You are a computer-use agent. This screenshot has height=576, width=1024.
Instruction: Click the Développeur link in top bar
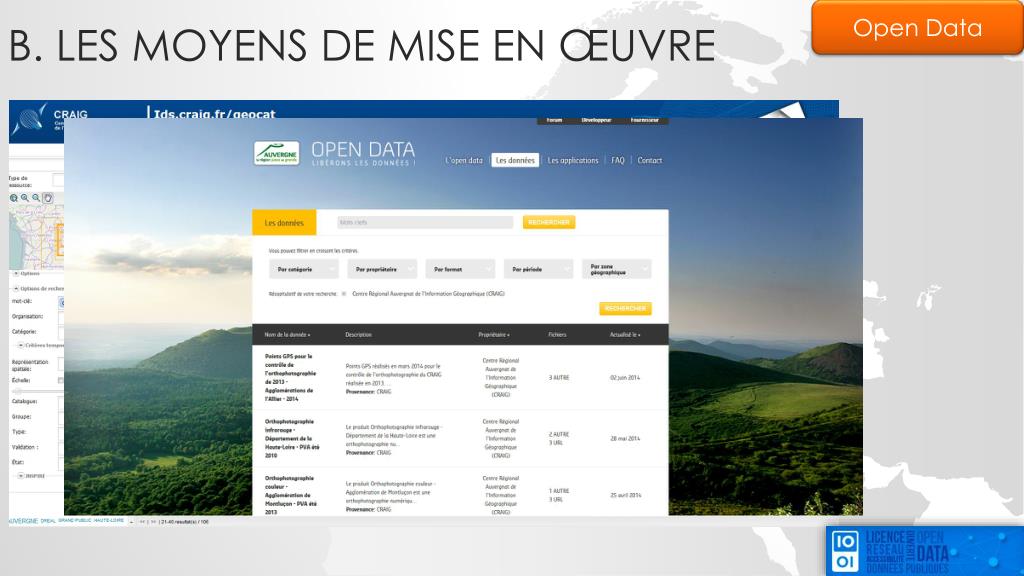(x=596, y=120)
